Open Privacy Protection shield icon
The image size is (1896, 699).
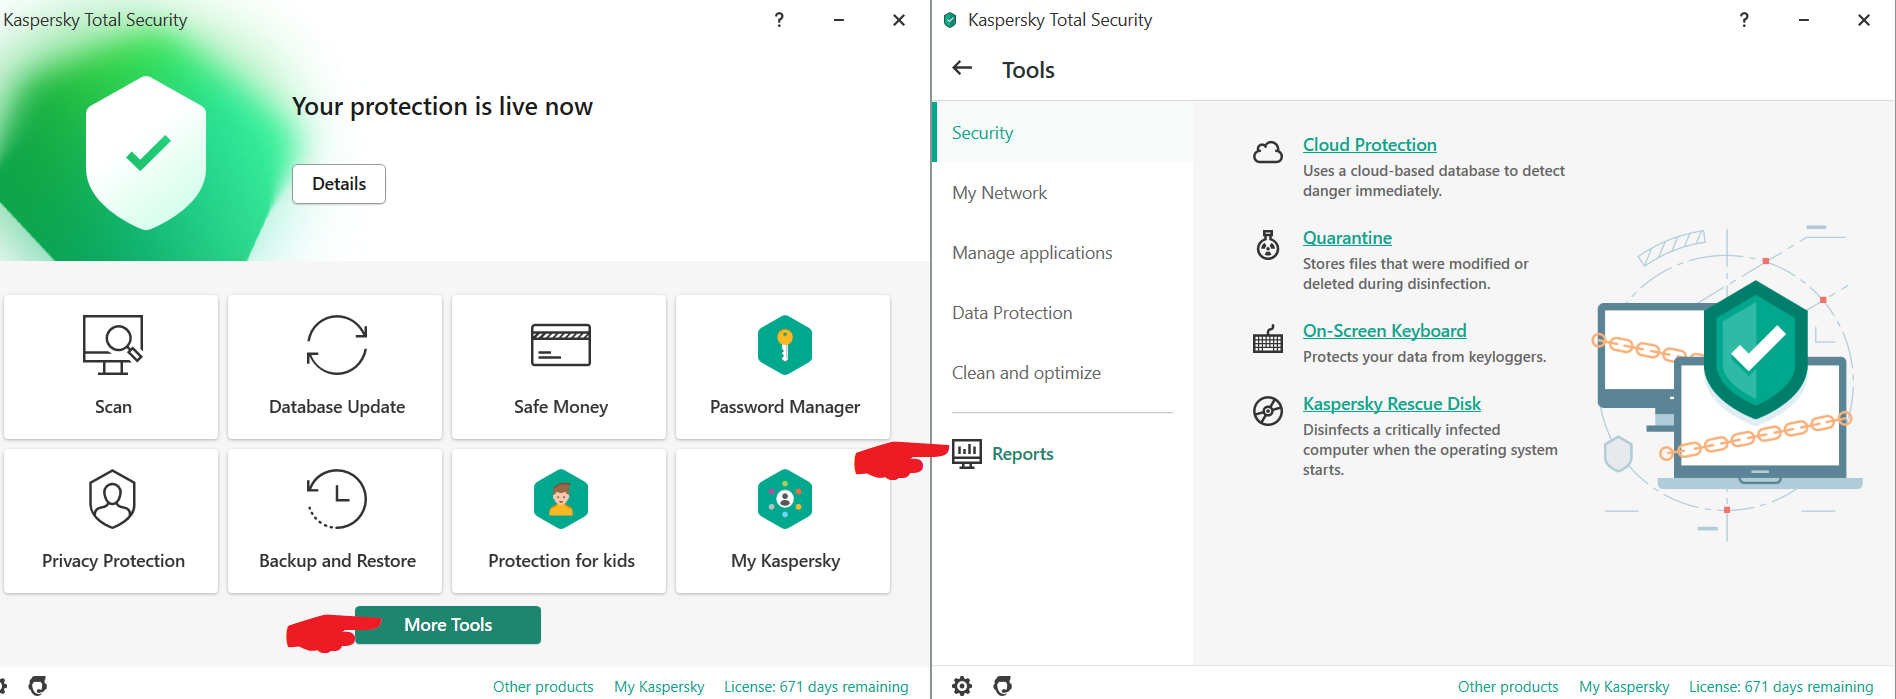pos(112,499)
